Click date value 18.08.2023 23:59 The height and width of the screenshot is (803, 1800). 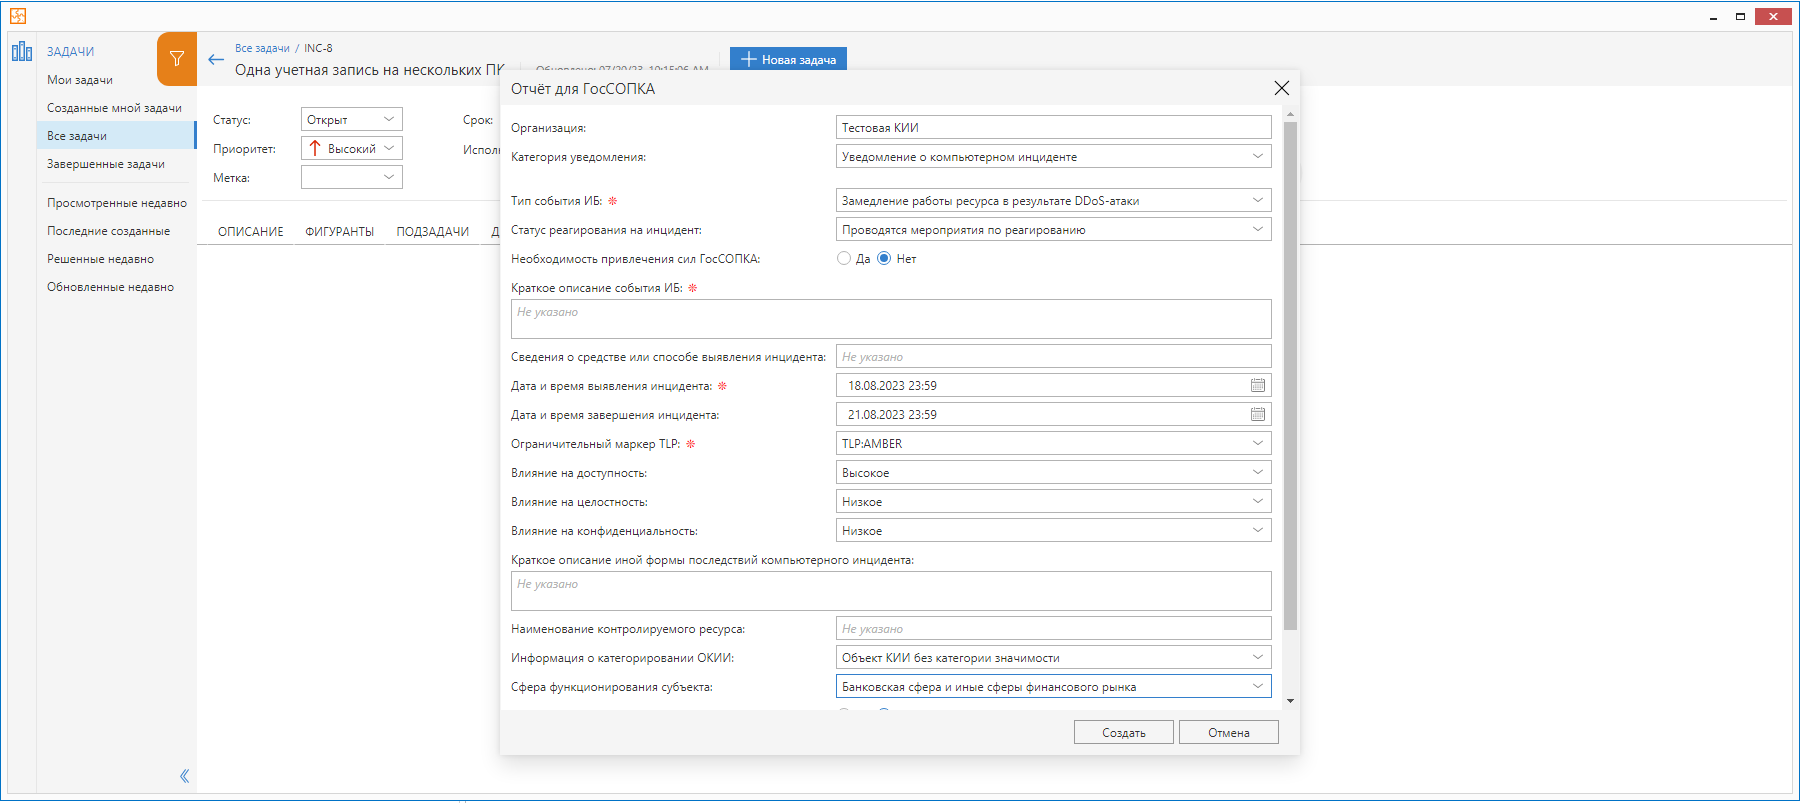[x=892, y=385]
